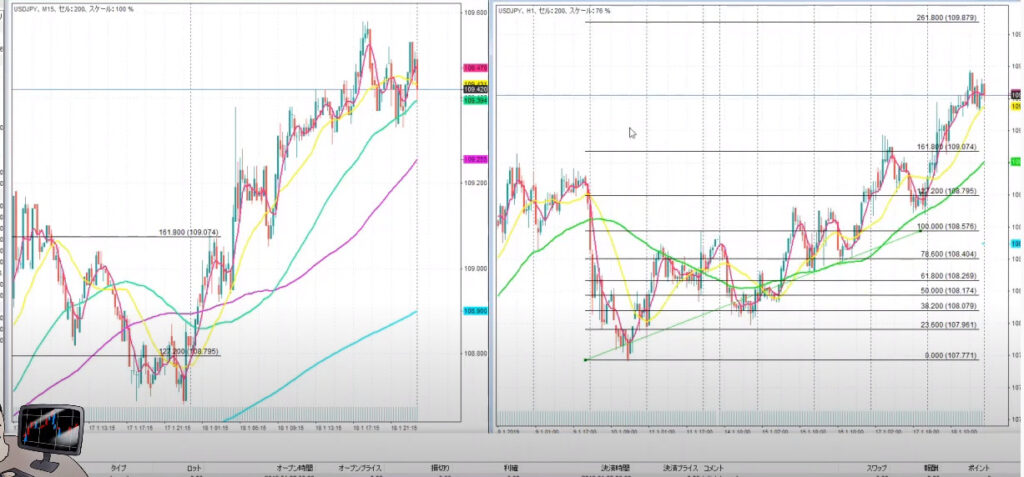Click the magenta 109.255 price tag
The width and height of the screenshot is (1024, 477).
coord(475,159)
